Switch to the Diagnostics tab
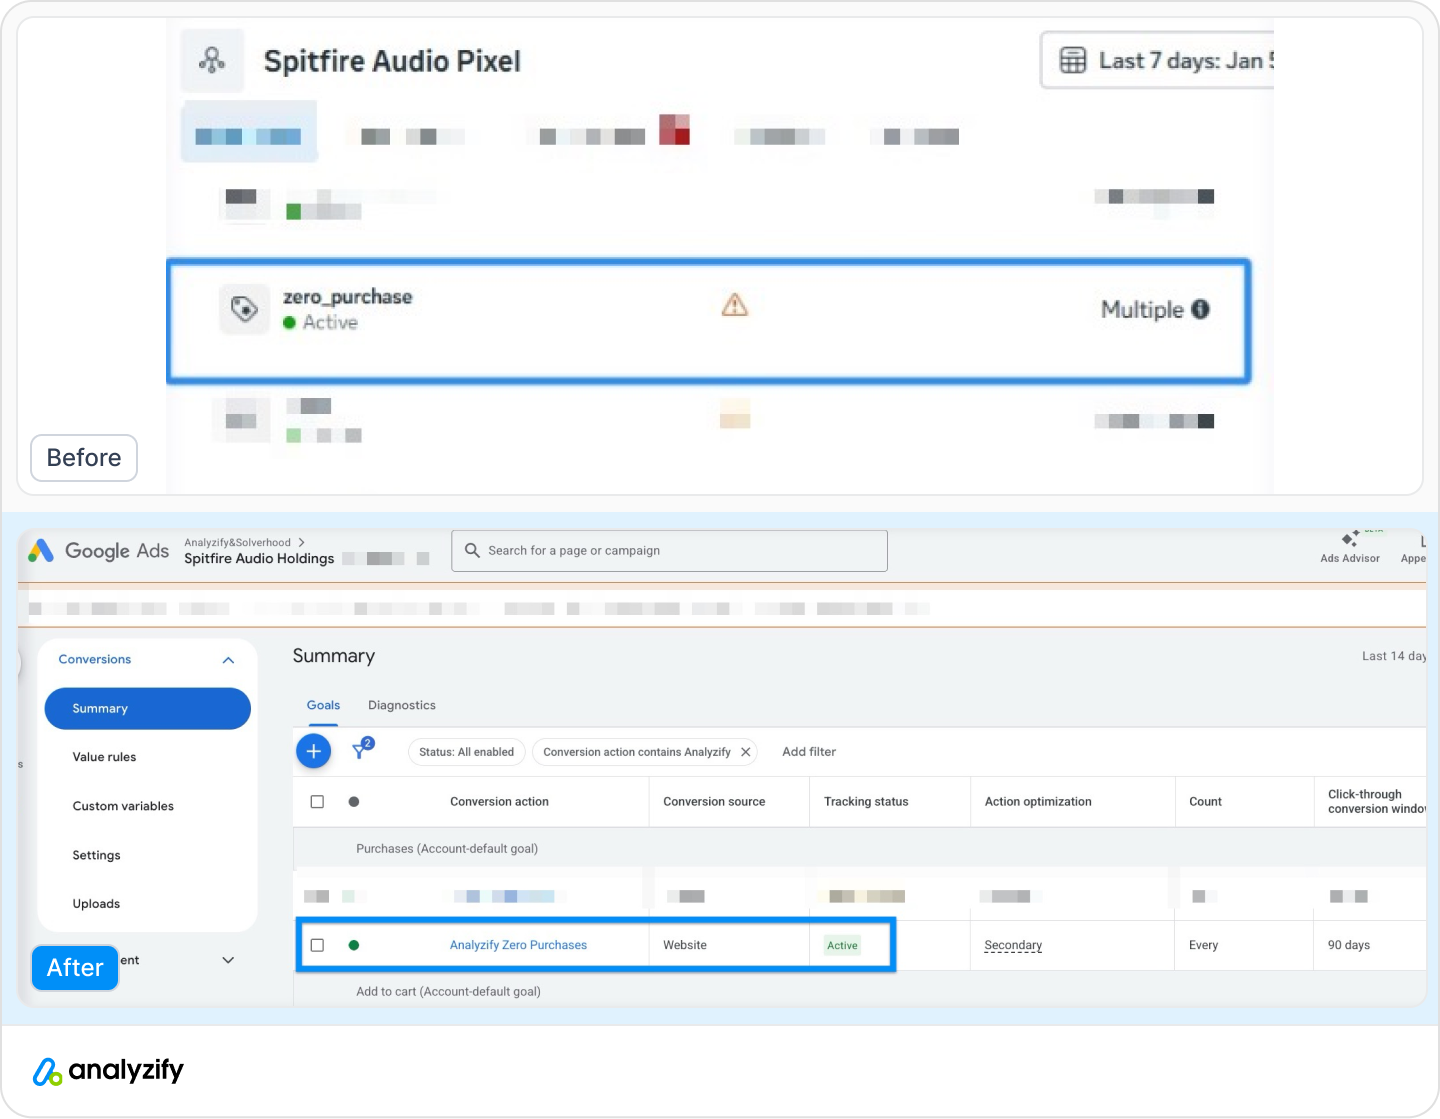The height and width of the screenshot is (1119, 1440). (x=402, y=705)
